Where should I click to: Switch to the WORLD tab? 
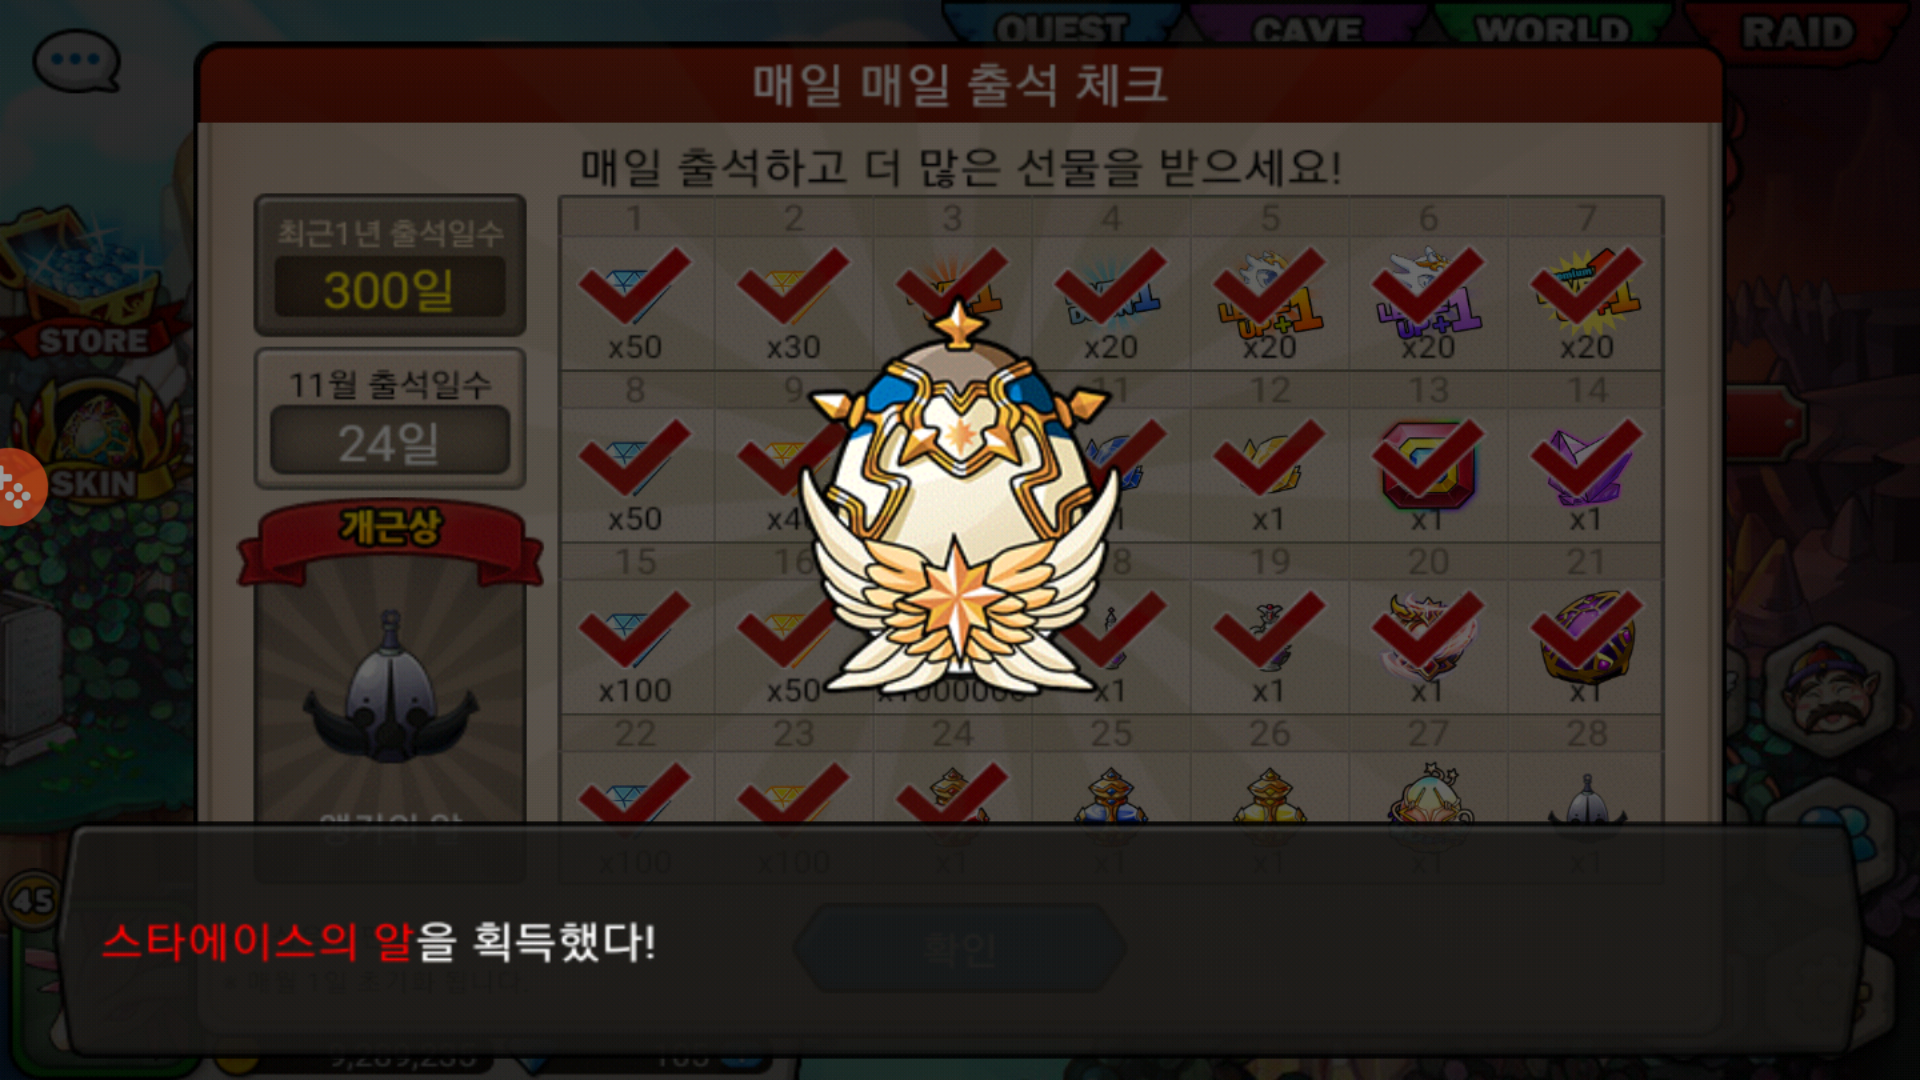[1553, 28]
